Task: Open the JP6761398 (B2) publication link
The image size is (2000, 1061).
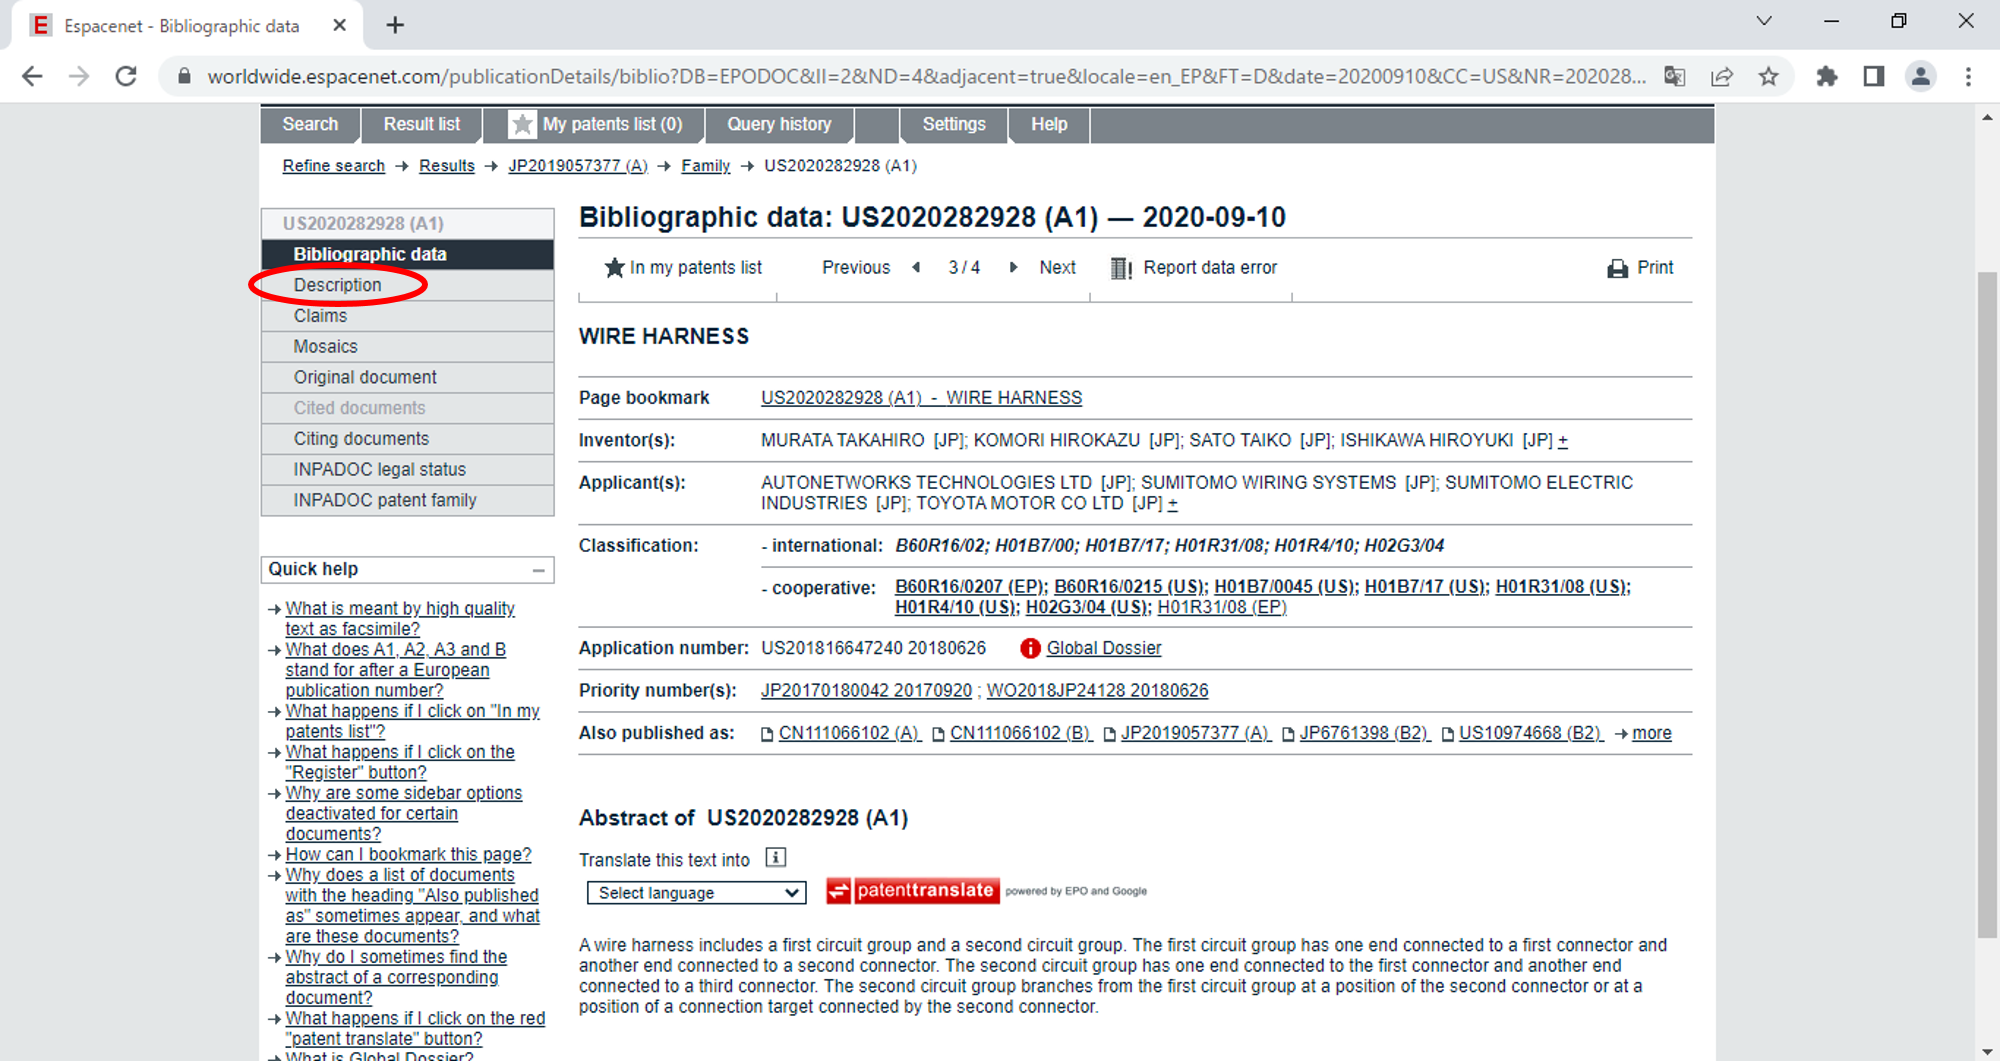Action: point(1364,733)
